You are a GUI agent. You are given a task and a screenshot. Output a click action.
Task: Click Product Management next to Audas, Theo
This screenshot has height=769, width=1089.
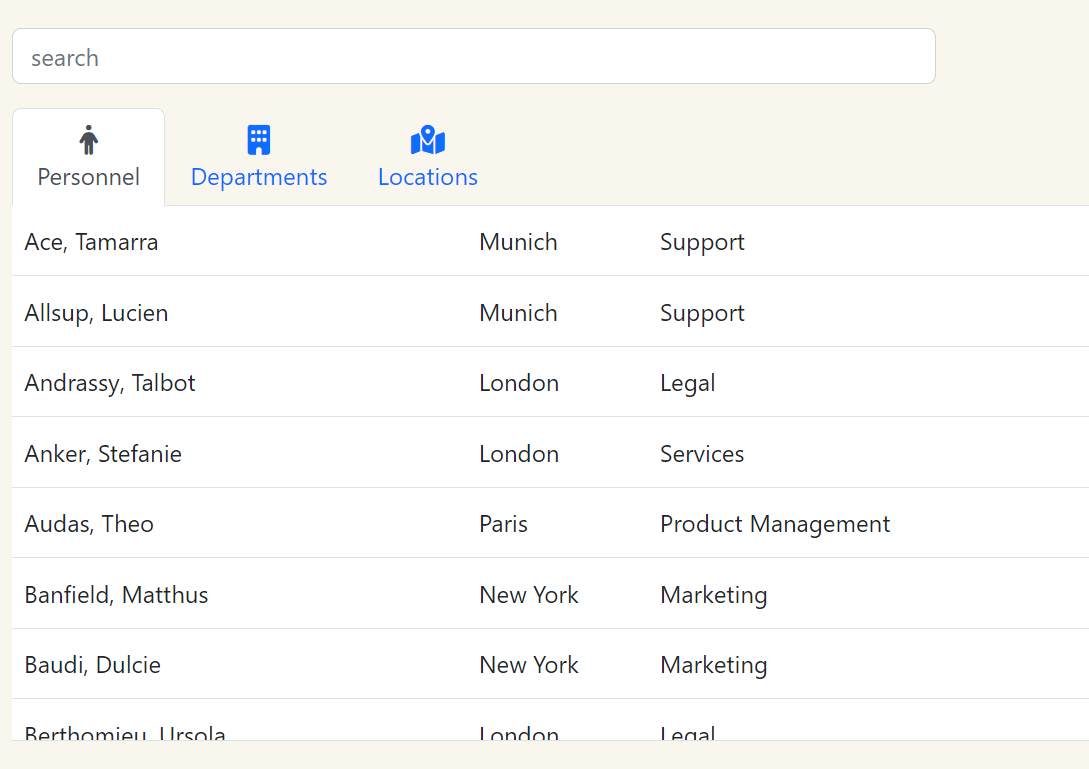click(x=775, y=523)
